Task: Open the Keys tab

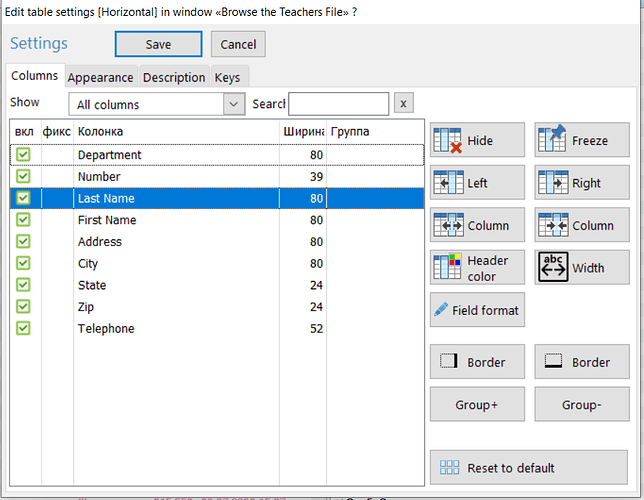Action: coord(228,77)
